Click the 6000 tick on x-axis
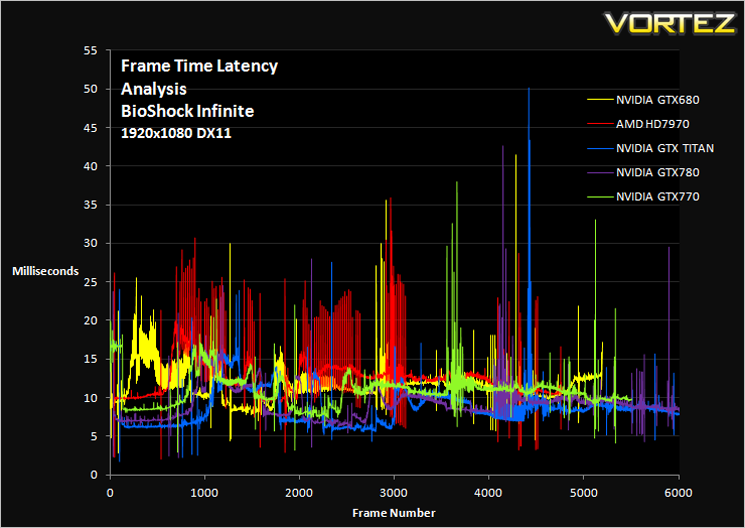Viewport: 745px width, 528px height. pos(678,493)
